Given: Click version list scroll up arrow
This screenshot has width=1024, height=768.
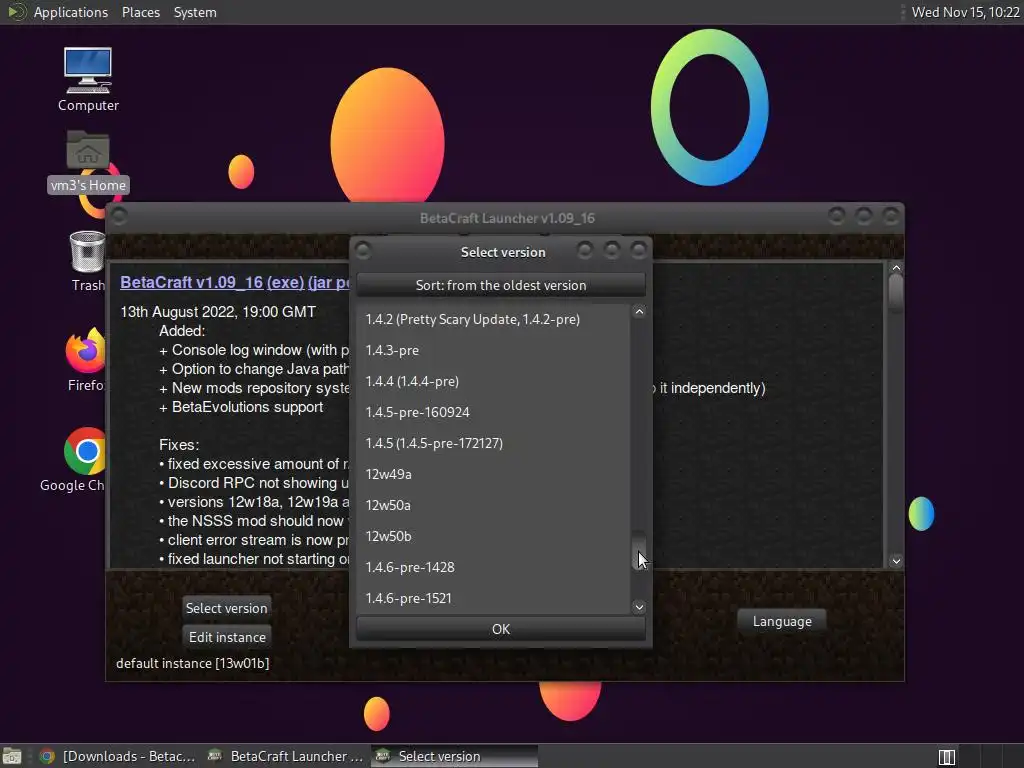Looking at the screenshot, I should tap(639, 312).
